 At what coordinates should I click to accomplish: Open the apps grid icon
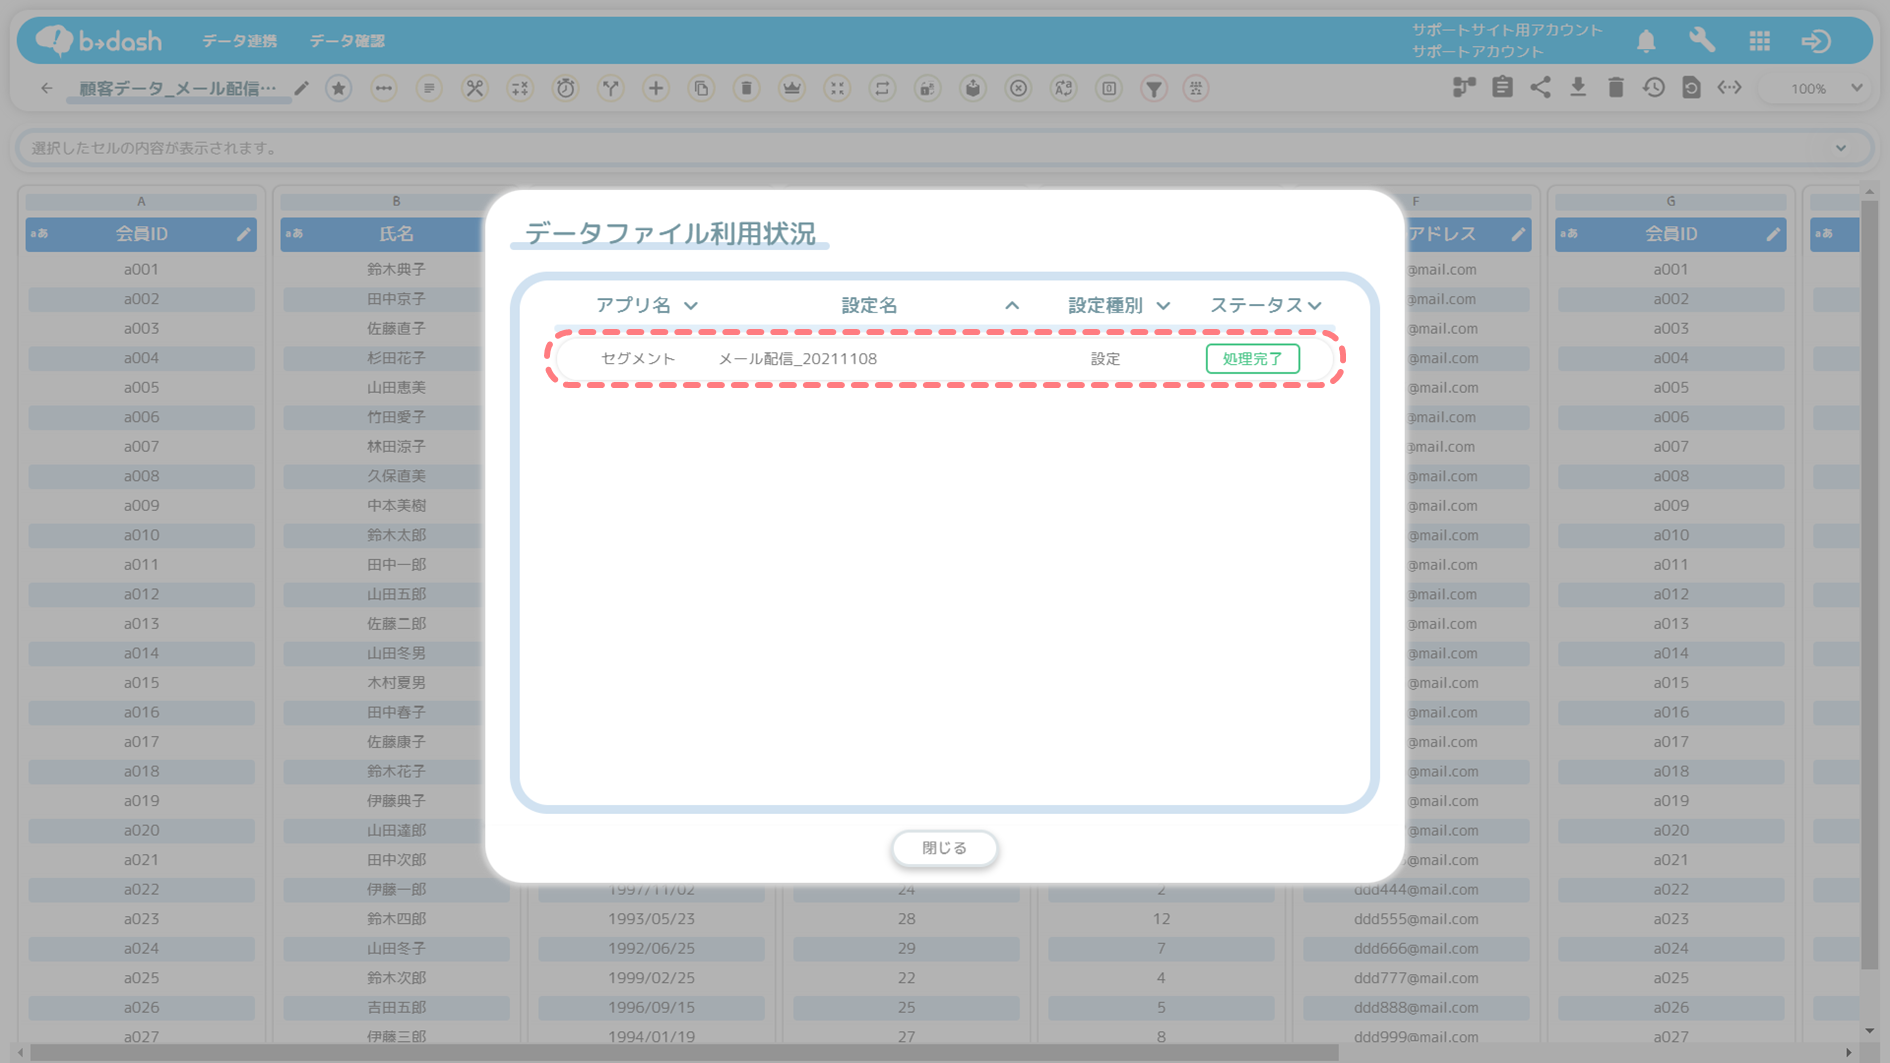point(1760,40)
